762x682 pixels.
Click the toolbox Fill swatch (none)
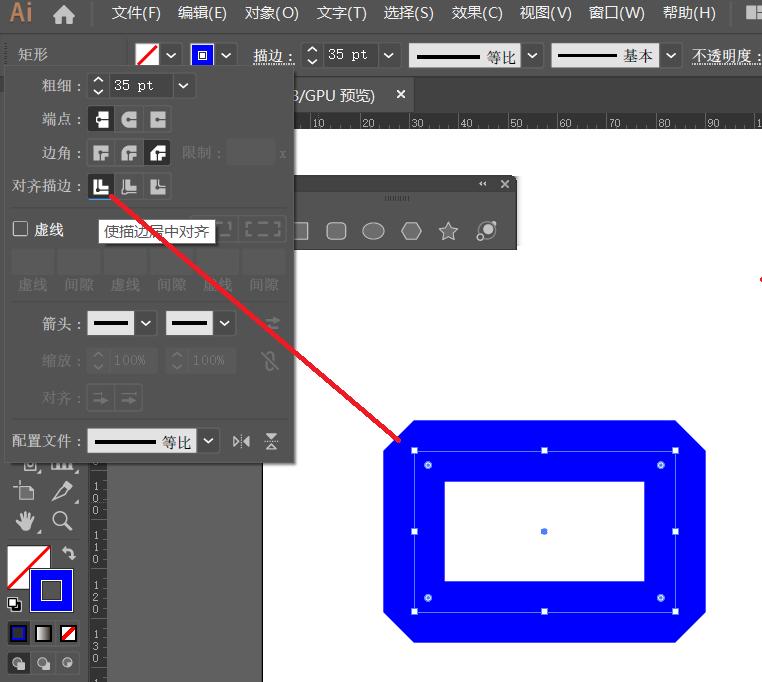click(x=20, y=558)
